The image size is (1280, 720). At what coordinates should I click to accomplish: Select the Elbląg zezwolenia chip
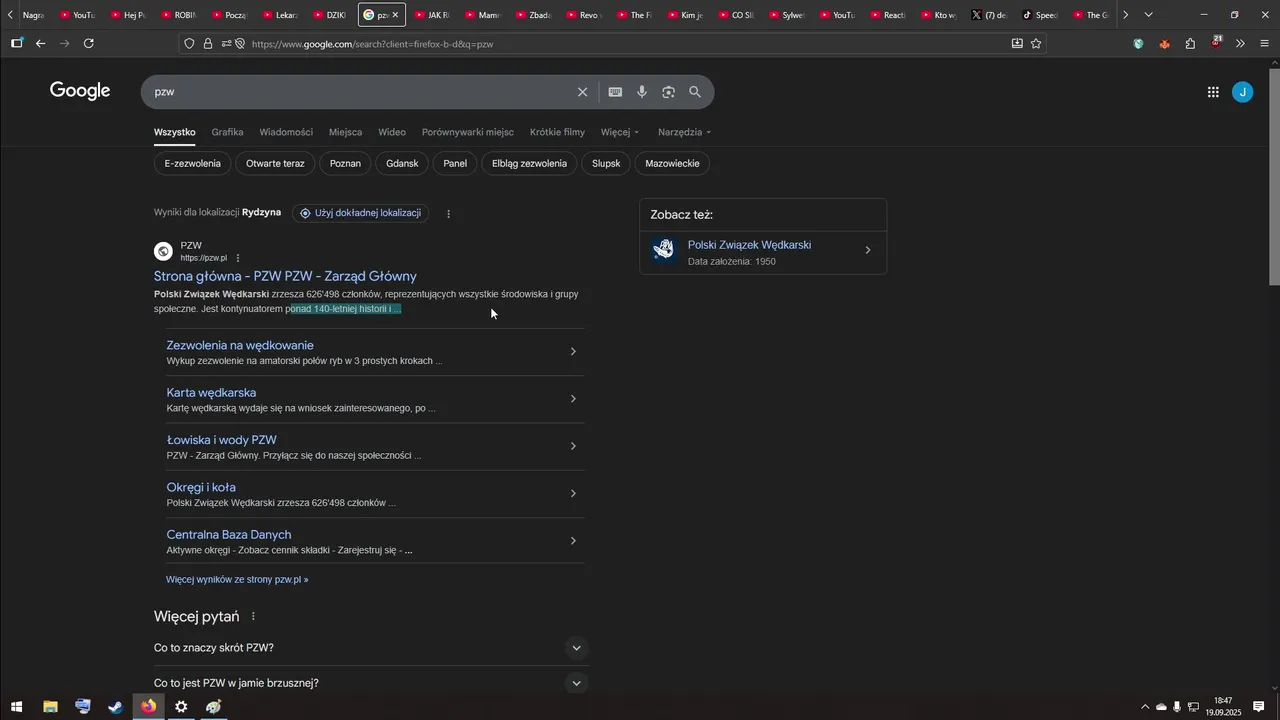[529, 164]
